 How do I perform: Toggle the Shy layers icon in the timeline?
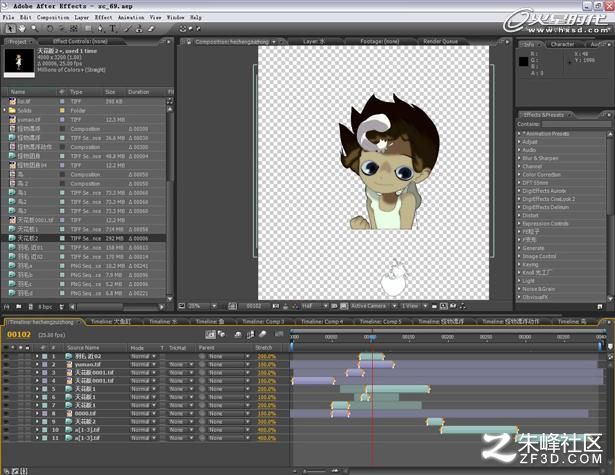pos(238,334)
